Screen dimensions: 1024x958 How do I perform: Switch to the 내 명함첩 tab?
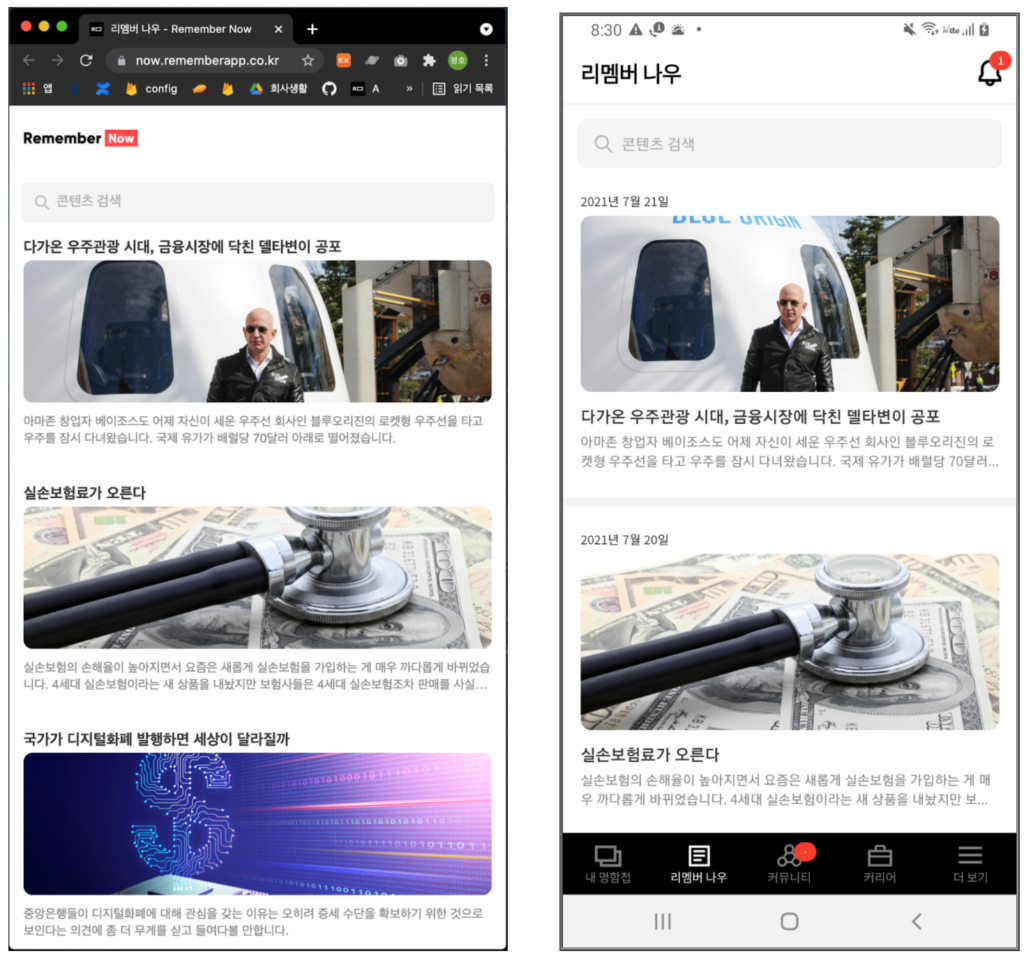[x=608, y=863]
